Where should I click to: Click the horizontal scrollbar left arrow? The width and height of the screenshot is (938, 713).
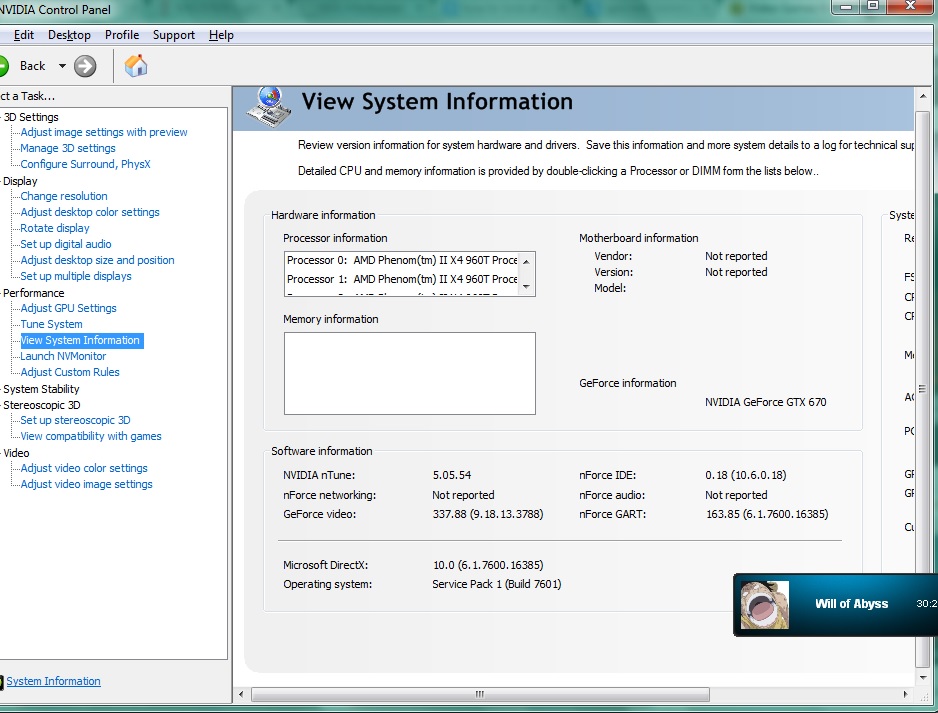tap(241, 694)
